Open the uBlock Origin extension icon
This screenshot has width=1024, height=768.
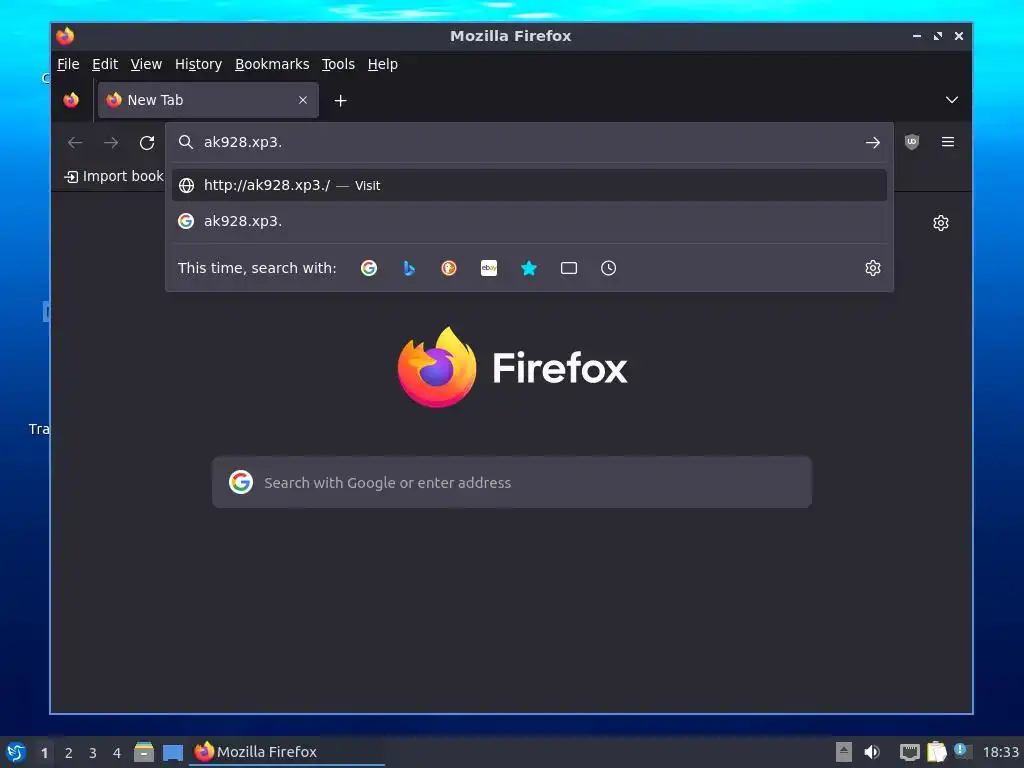[x=912, y=142]
